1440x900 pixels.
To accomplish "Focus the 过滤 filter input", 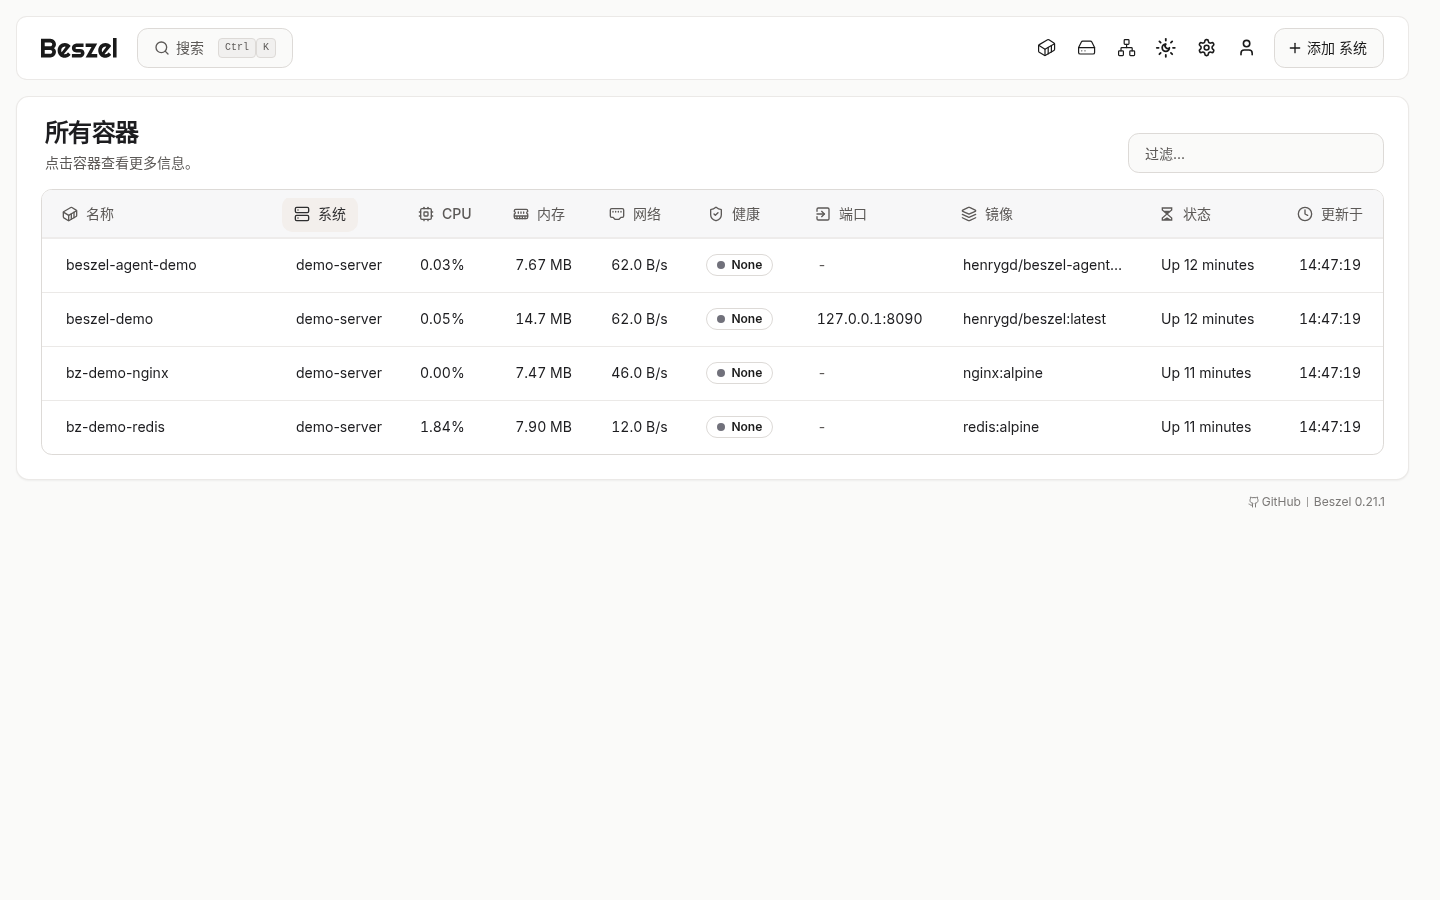I will click(x=1256, y=153).
